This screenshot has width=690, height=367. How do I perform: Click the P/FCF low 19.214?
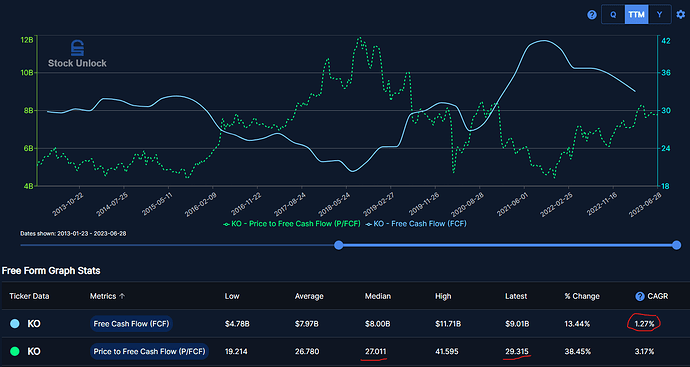235,352
